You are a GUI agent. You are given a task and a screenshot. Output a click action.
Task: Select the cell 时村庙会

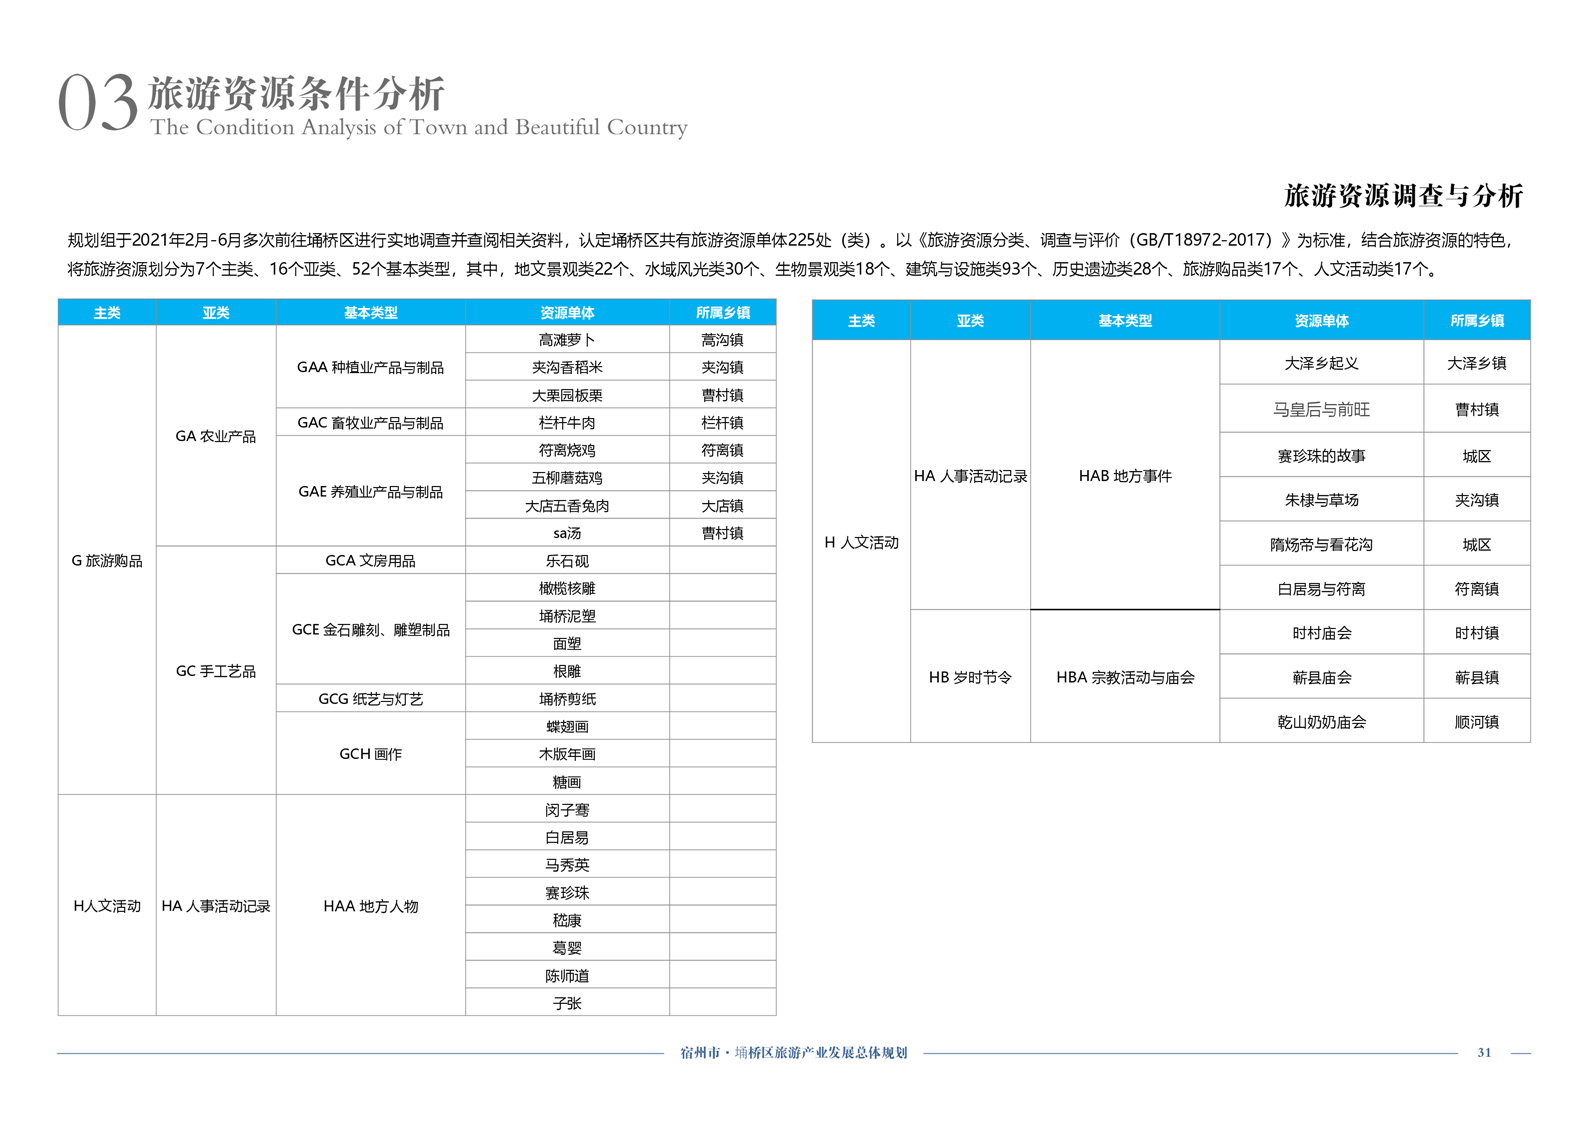pos(1322,633)
